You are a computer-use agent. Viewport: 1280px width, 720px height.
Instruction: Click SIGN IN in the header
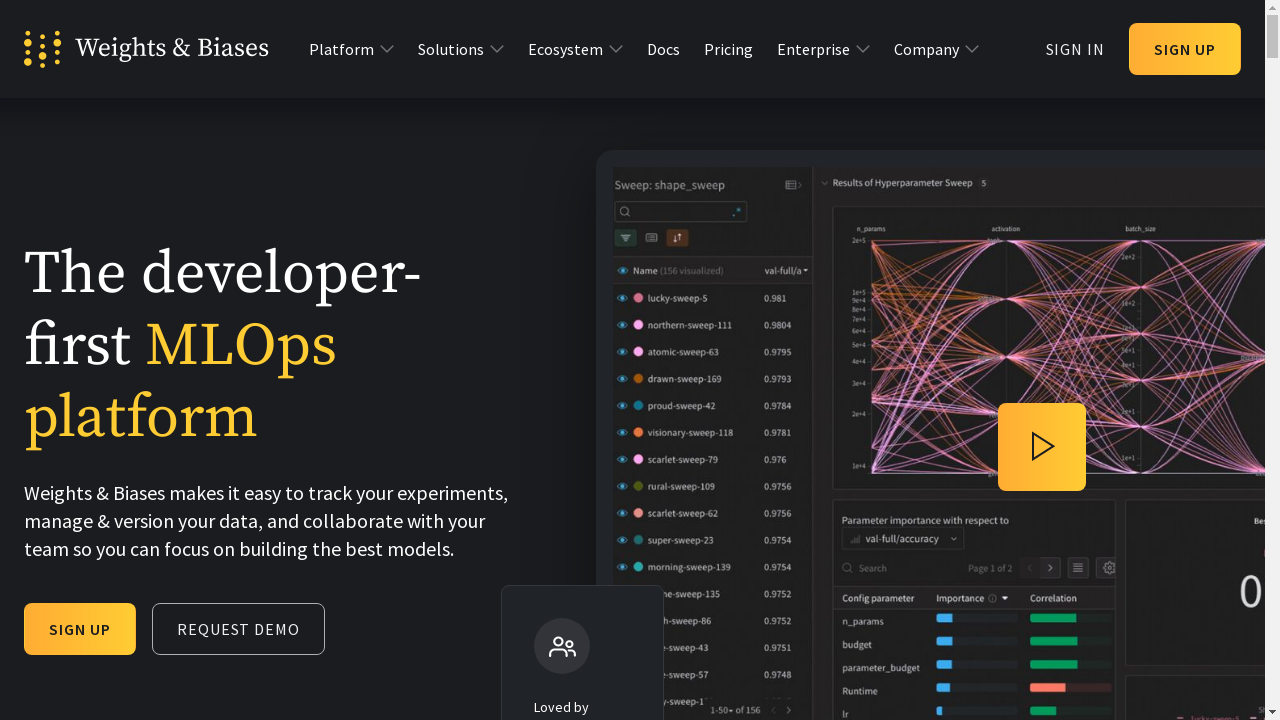(1075, 49)
